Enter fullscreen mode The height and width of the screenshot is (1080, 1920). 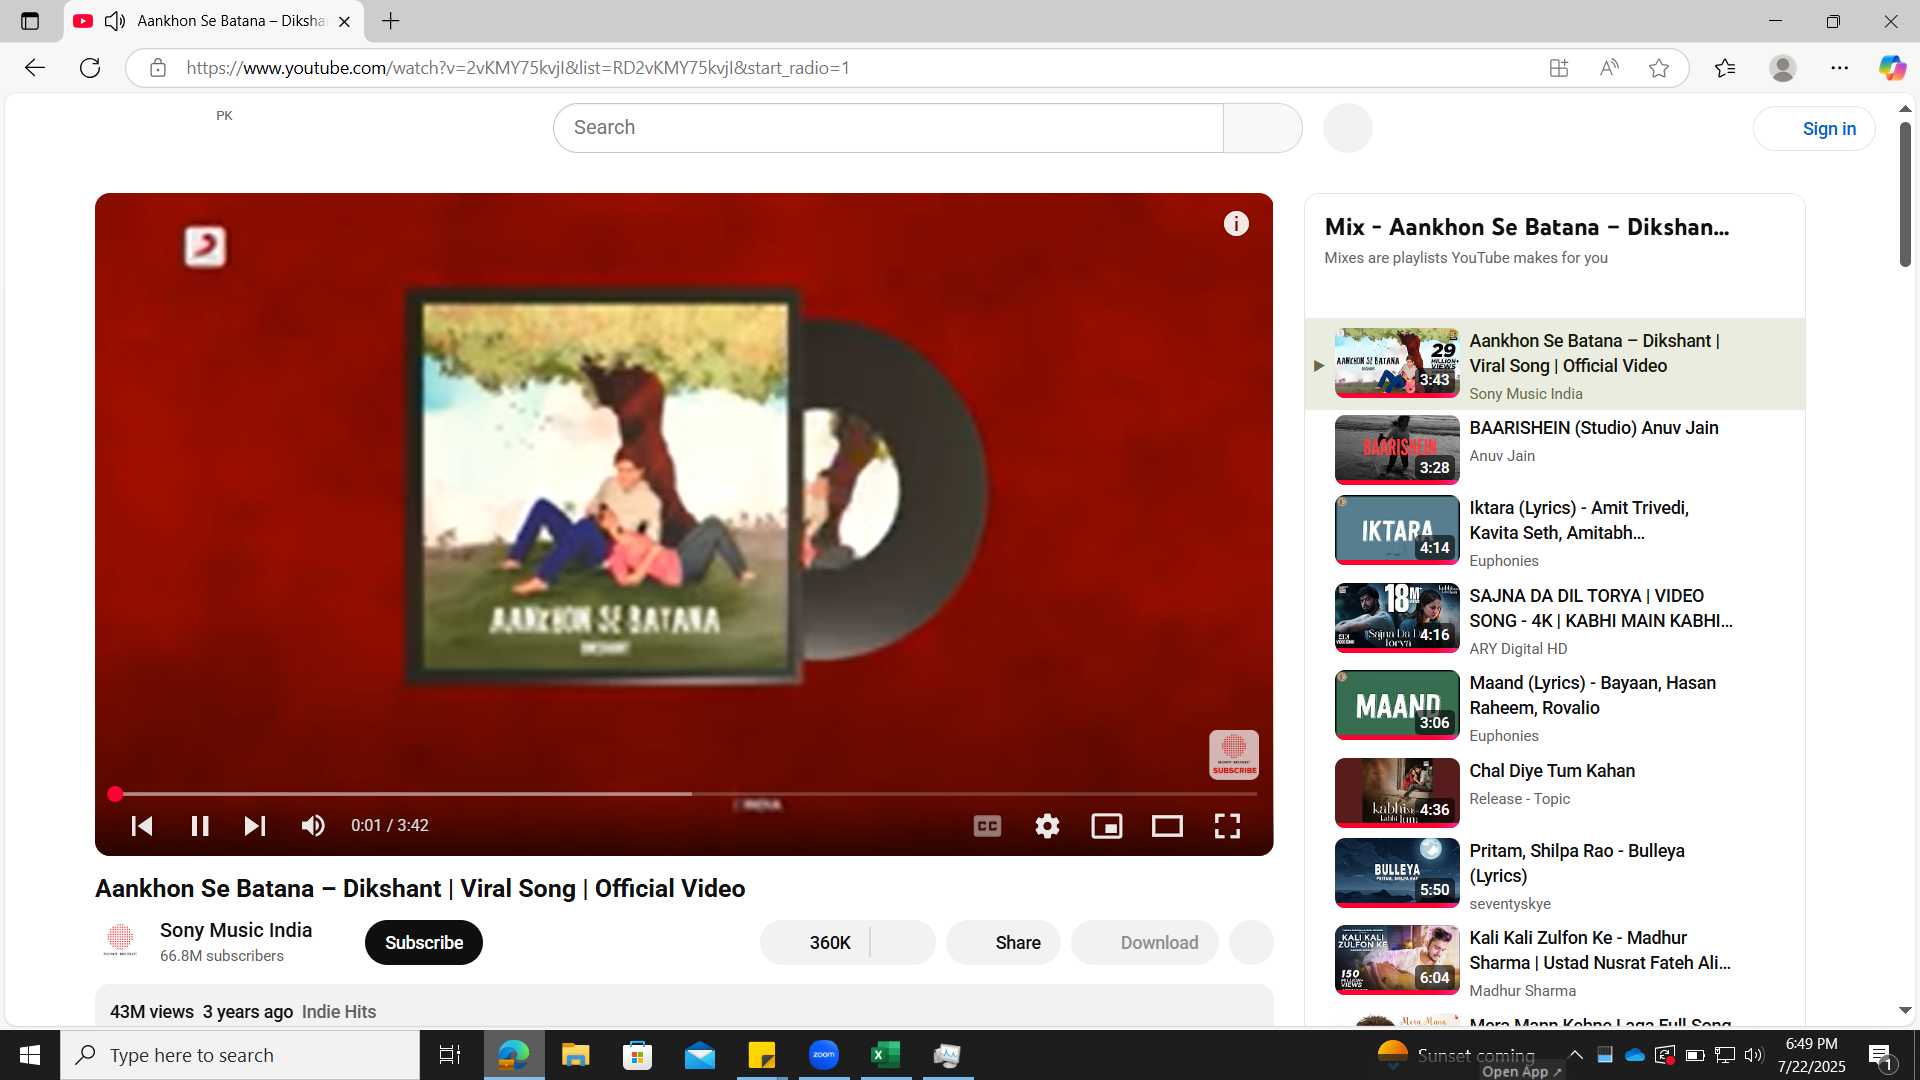coord(1227,826)
